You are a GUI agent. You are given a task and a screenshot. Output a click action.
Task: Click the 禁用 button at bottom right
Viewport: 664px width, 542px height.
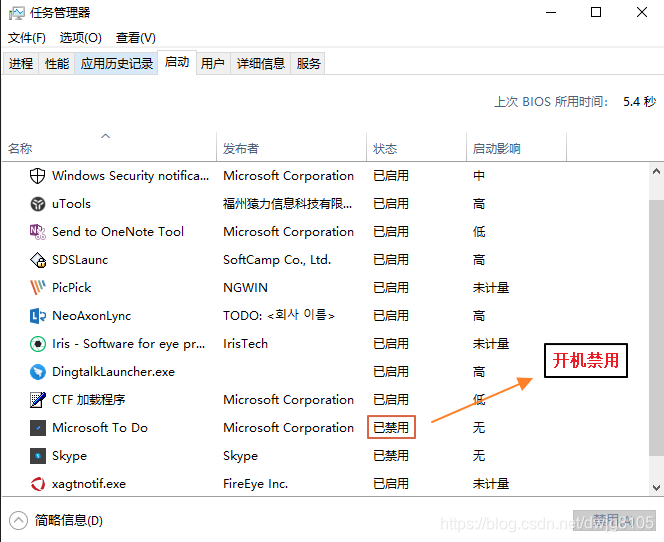pyautogui.click(x=614, y=520)
